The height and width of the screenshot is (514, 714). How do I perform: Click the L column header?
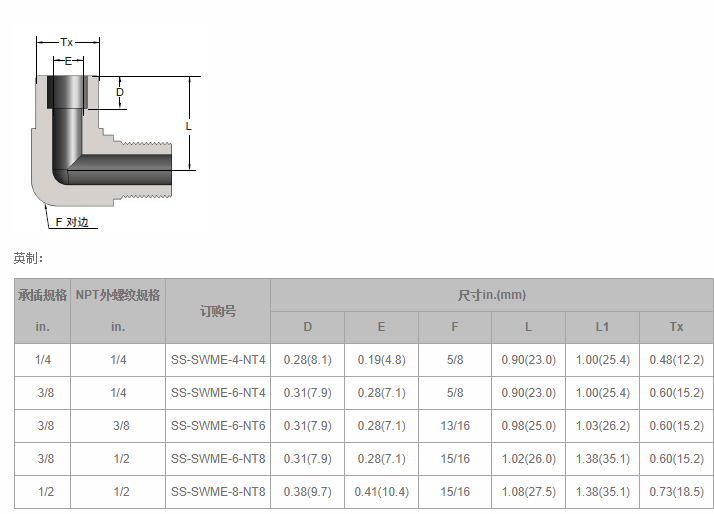(528, 327)
